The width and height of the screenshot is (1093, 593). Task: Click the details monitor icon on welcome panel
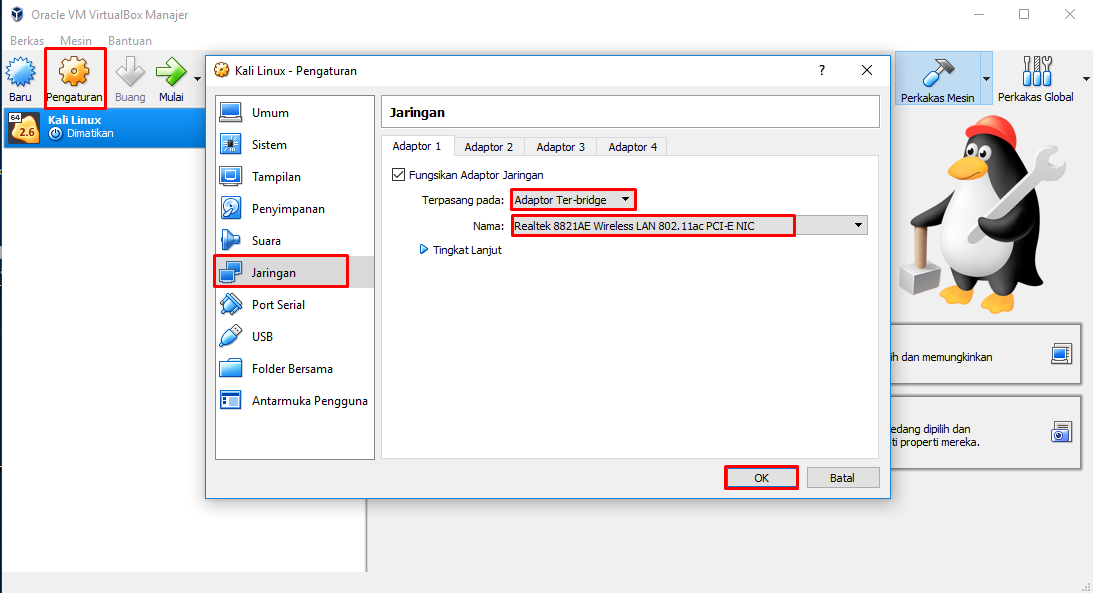click(x=1061, y=354)
